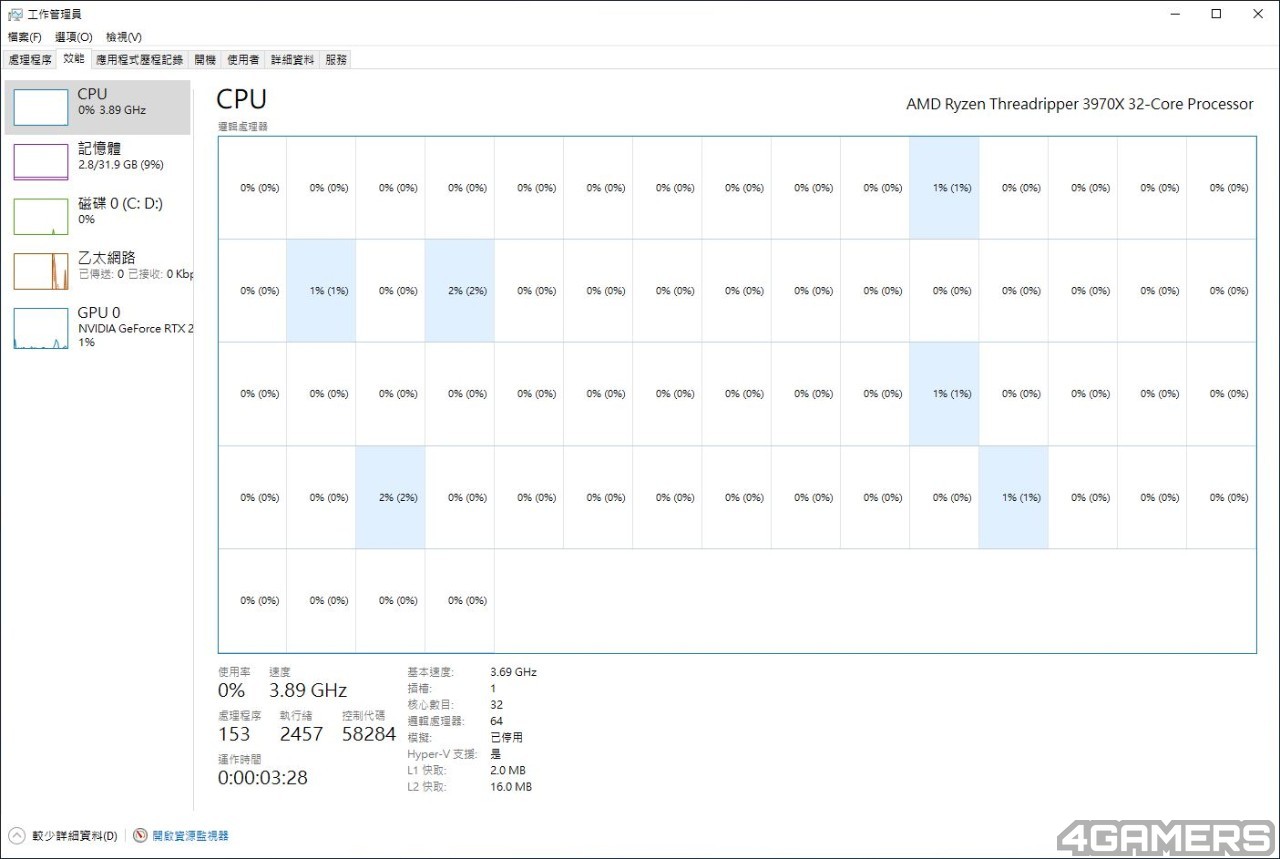
Task: Click the L1 快取 2.0 MB value
Action: point(508,770)
